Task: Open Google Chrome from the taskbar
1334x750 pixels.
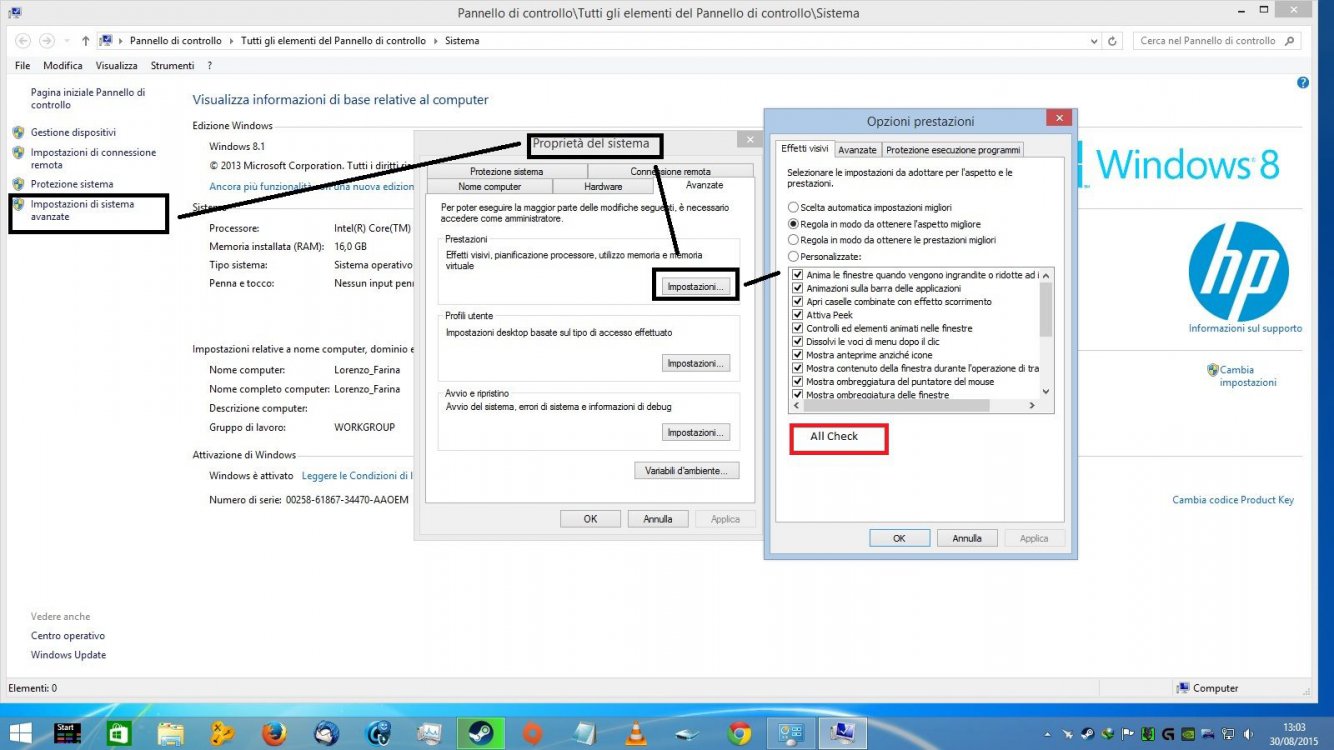Action: point(740,733)
